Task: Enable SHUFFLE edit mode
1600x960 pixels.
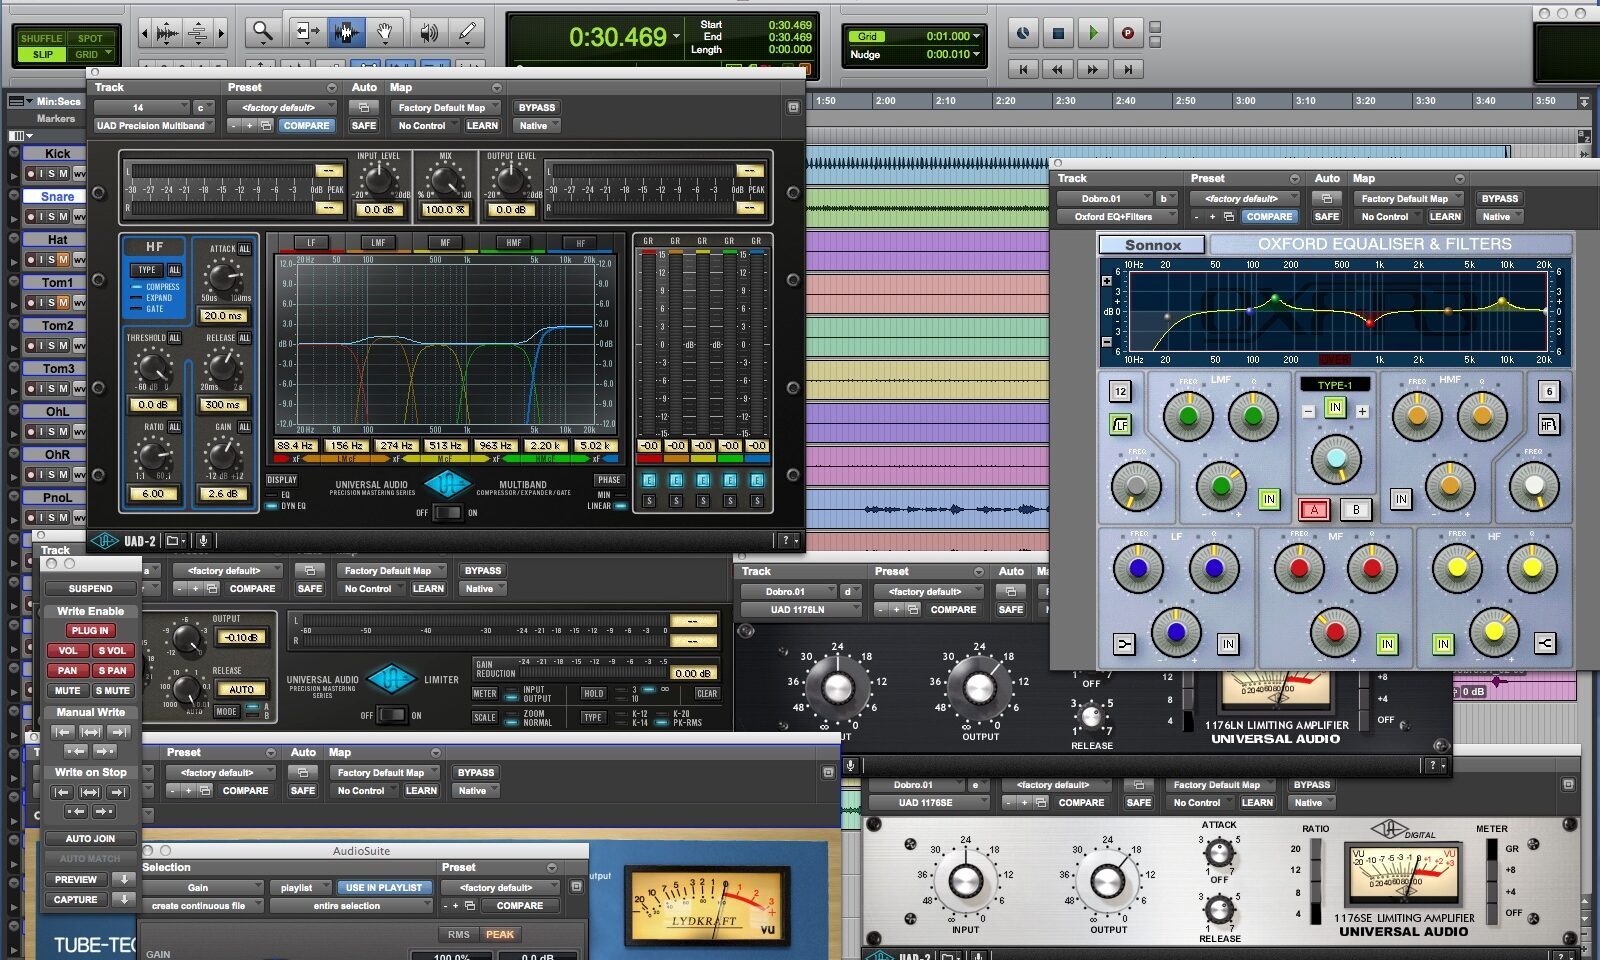Action: click(x=41, y=38)
